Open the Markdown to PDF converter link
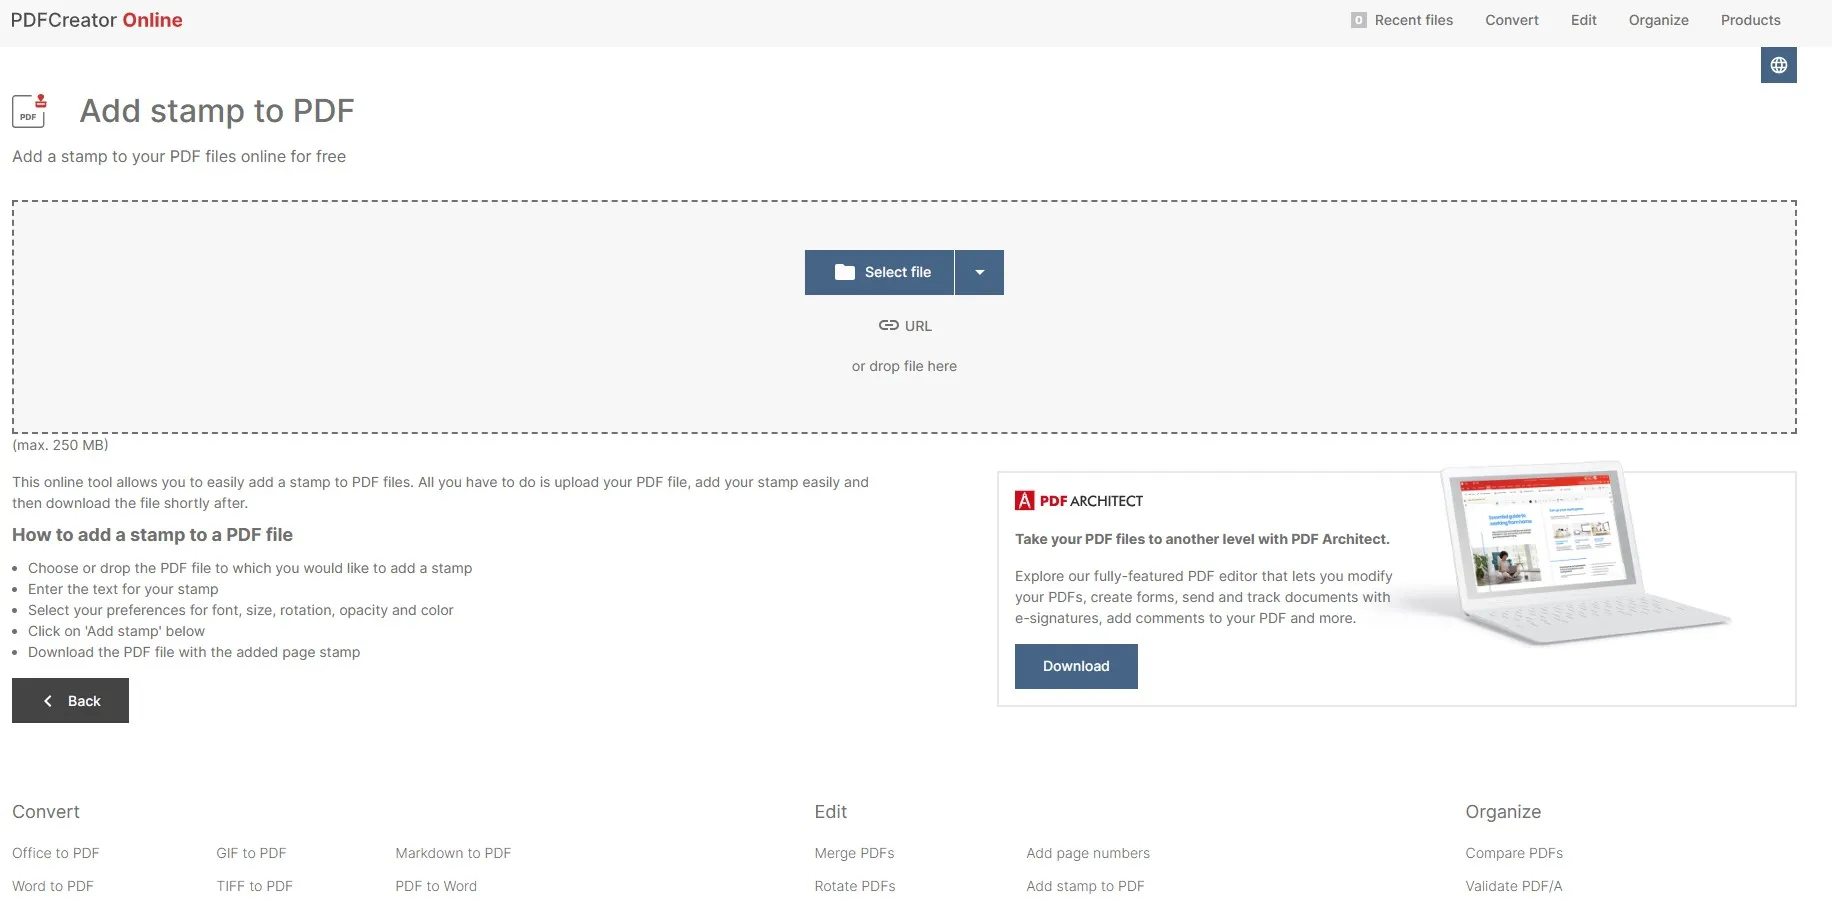 [x=453, y=853]
